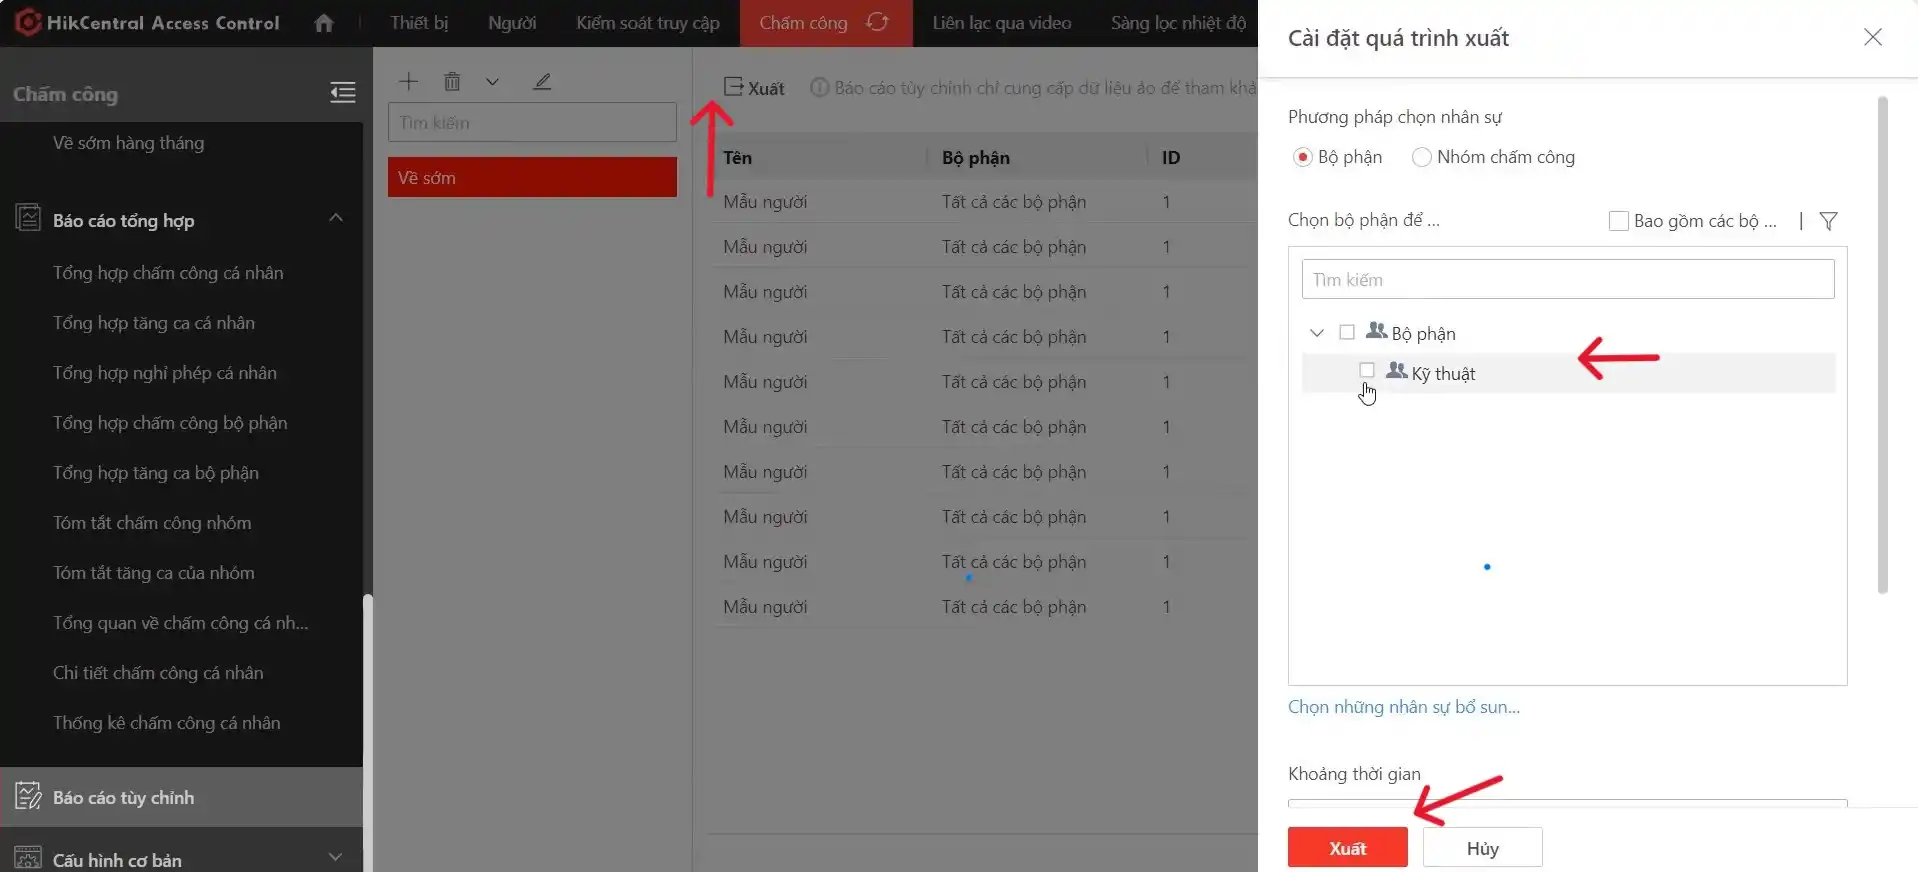This screenshot has height=872, width=1918.
Task: Click the plus icon to add report
Action: [x=408, y=82]
